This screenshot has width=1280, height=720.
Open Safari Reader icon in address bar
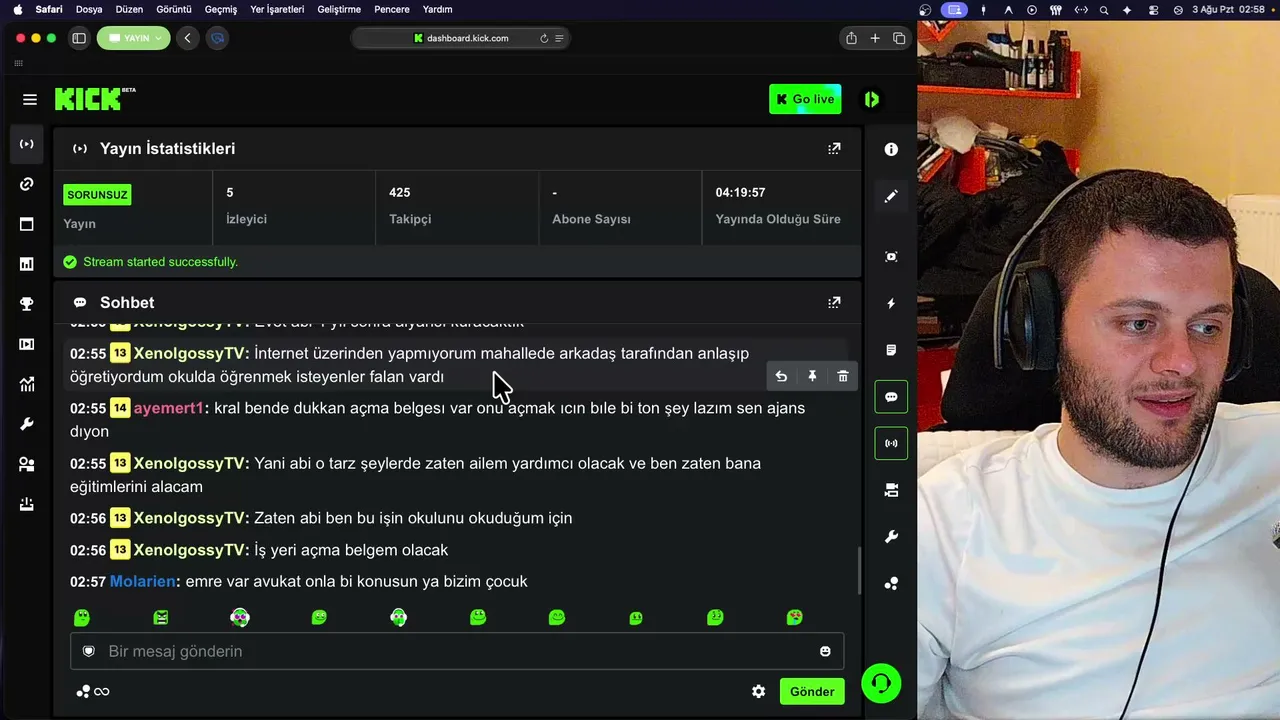click(x=559, y=38)
